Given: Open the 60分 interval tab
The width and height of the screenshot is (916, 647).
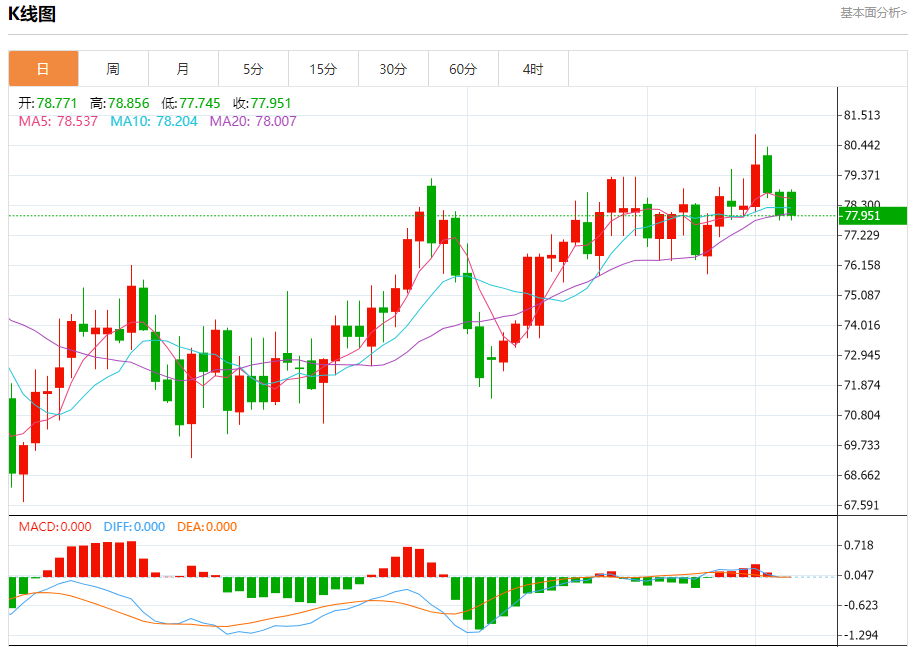Looking at the screenshot, I should click(463, 69).
